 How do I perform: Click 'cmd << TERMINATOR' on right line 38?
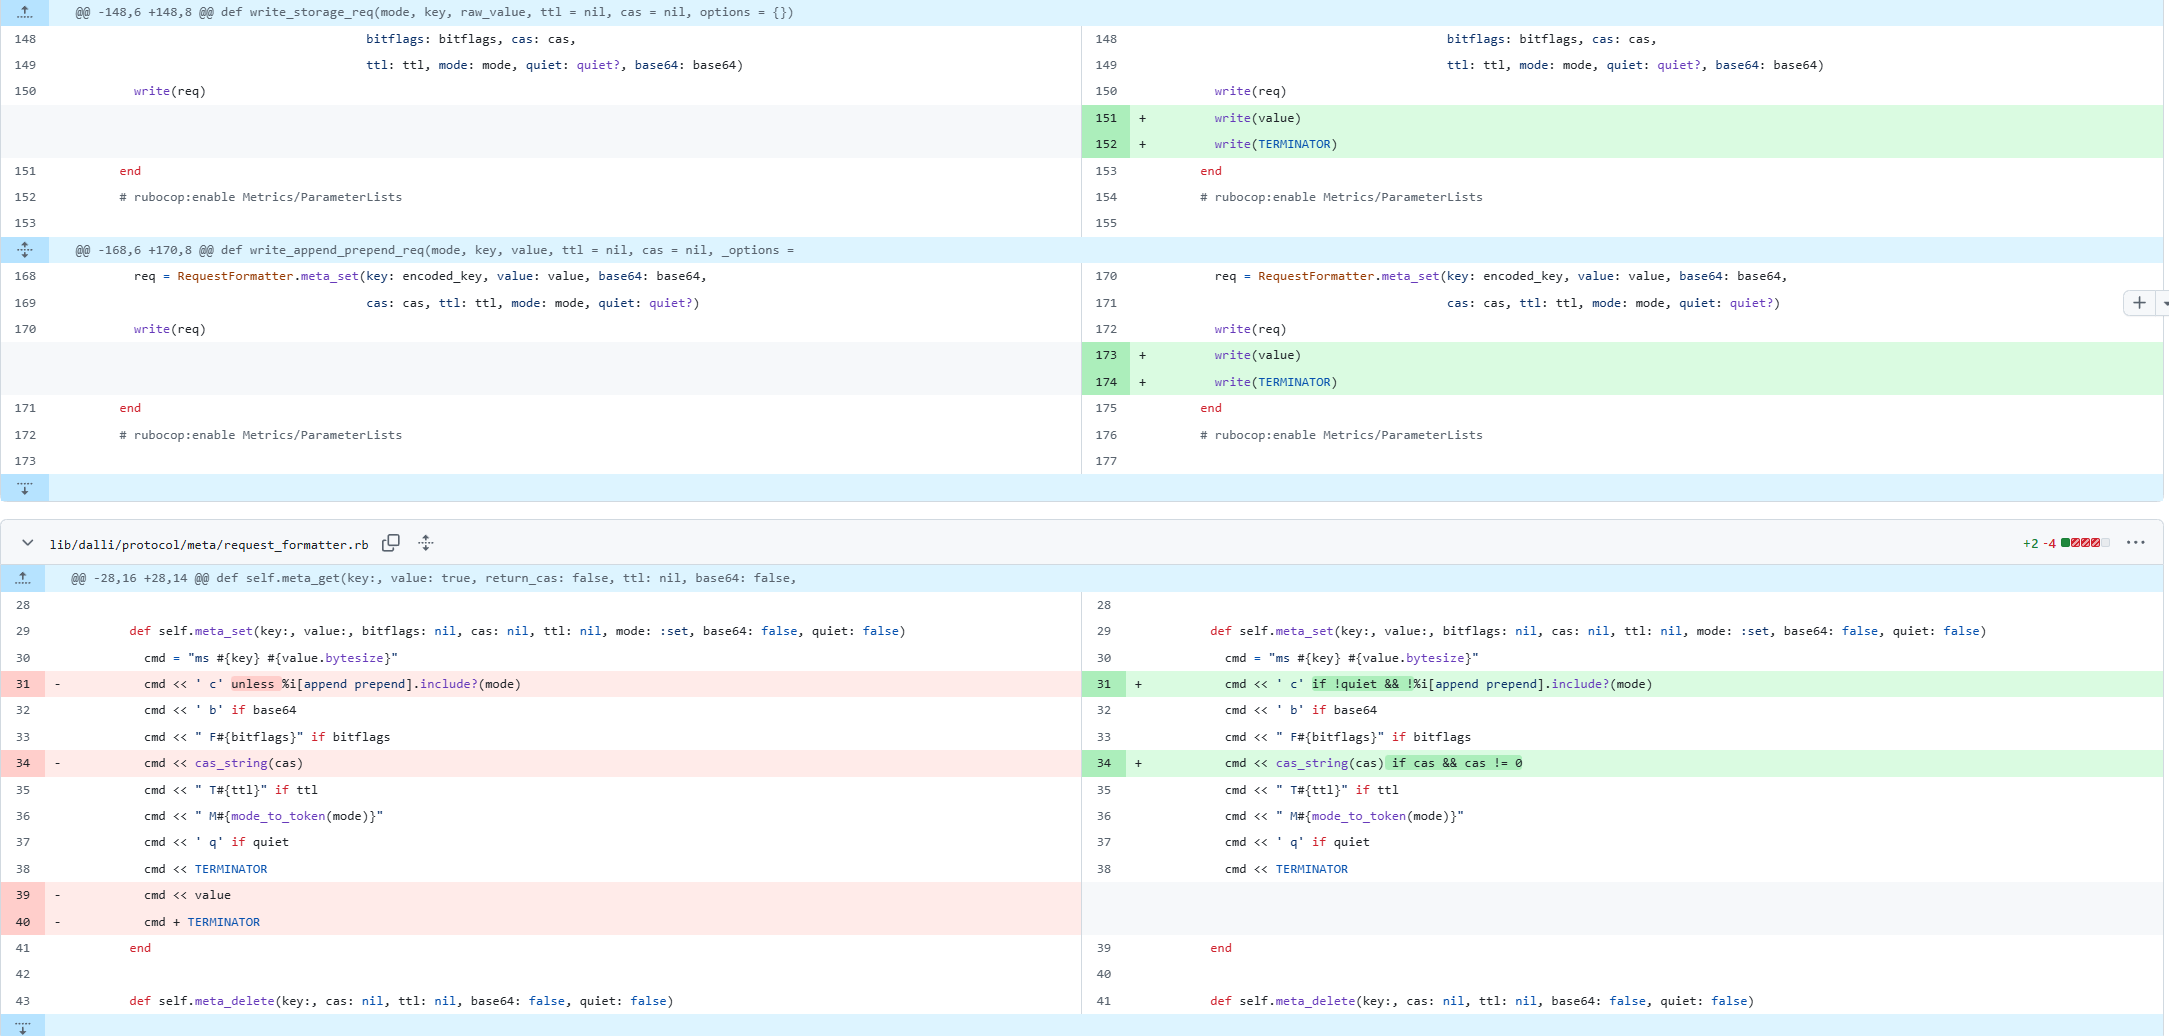click(x=1286, y=869)
